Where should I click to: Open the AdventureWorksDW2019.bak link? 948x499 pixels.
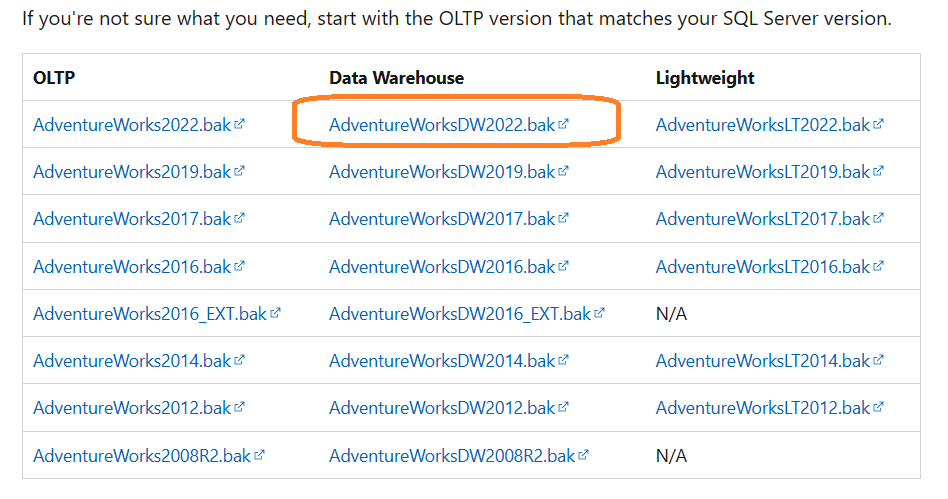(x=441, y=172)
